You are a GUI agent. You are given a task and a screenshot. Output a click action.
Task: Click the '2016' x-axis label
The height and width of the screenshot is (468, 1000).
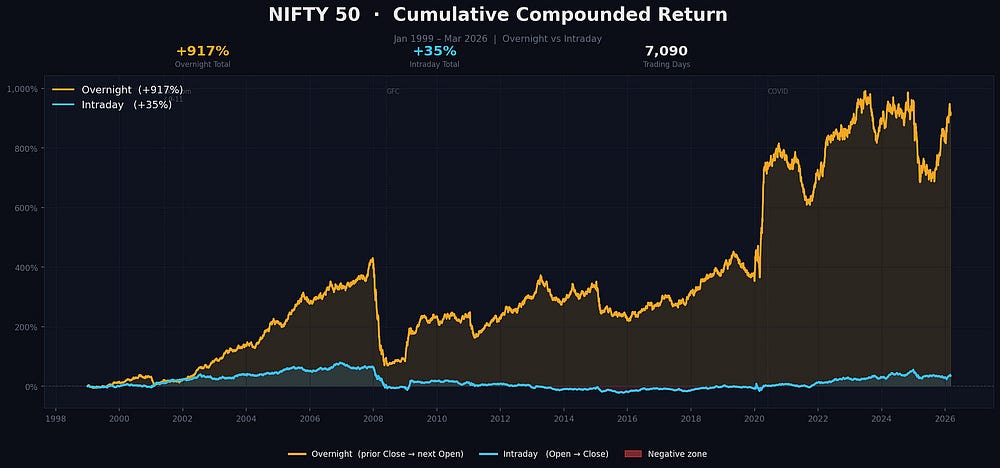coord(628,419)
